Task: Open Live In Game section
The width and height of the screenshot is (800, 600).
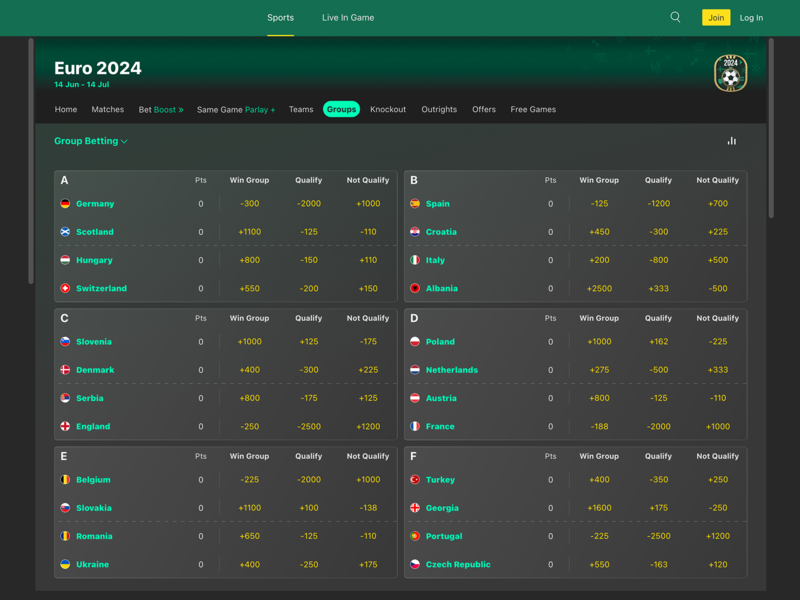Action: click(x=348, y=17)
